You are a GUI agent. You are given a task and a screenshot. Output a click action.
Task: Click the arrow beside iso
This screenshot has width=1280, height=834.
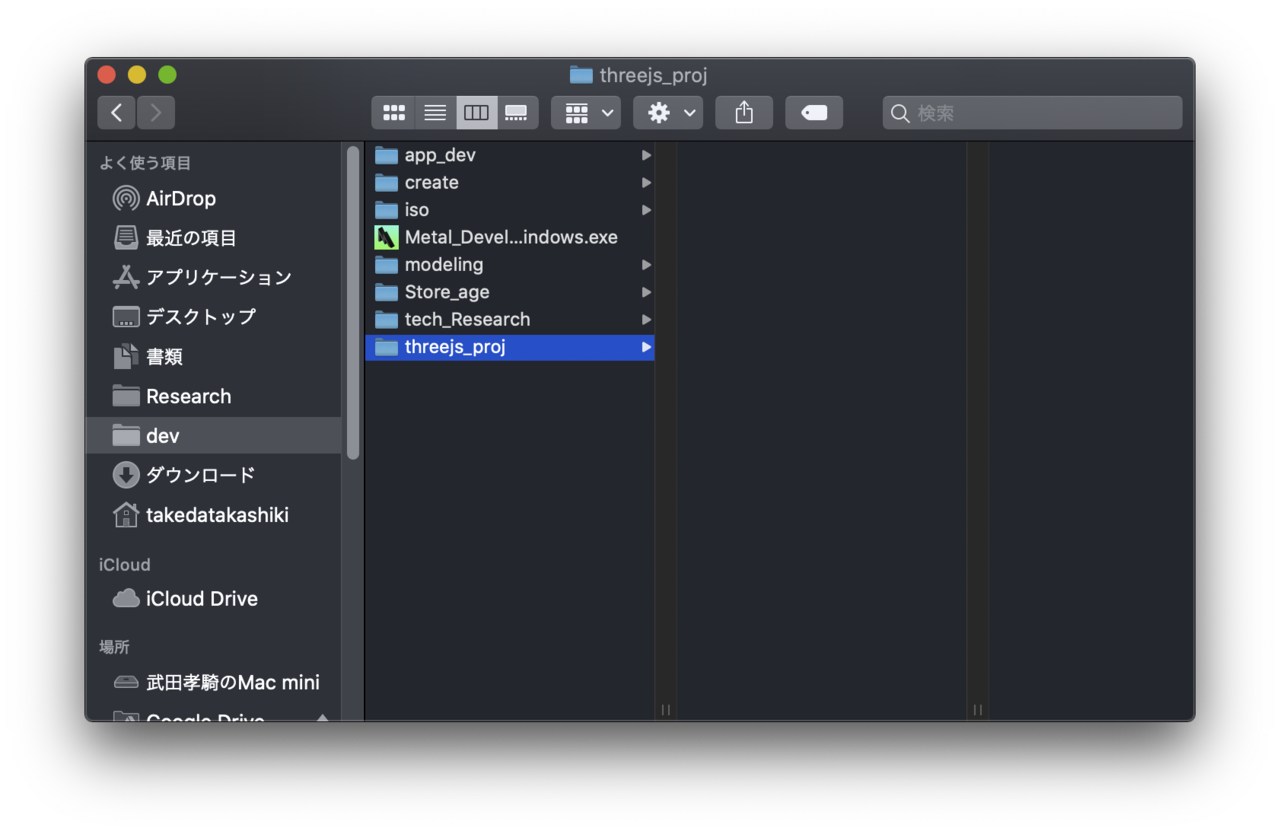pyautogui.click(x=646, y=210)
